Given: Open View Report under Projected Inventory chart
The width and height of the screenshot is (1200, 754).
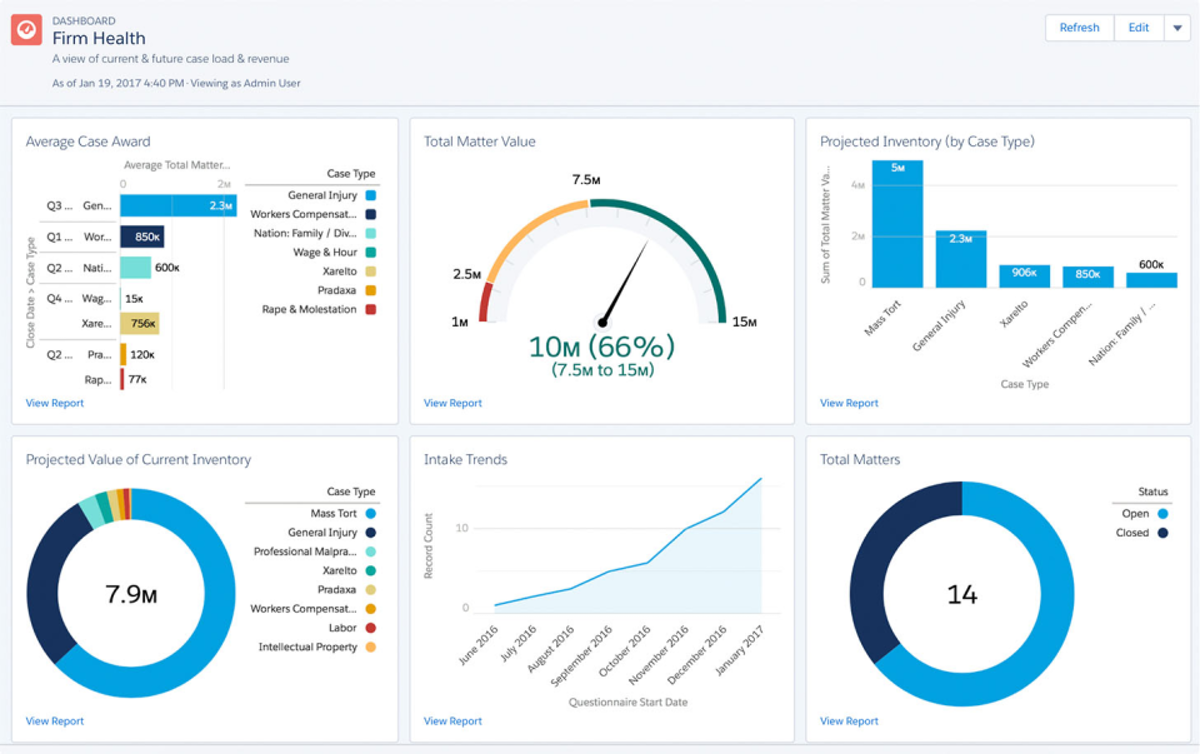Looking at the screenshot, I should coord(849,403).
